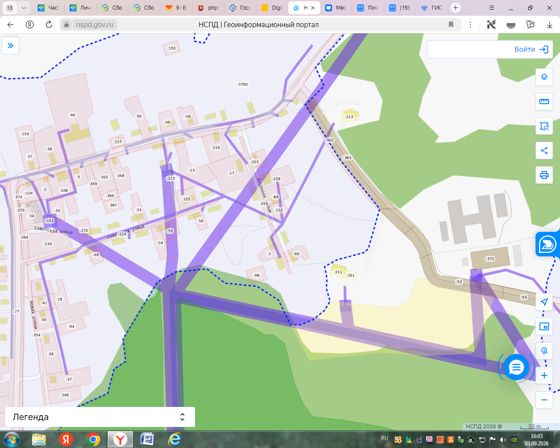Open the blue chat support bubble
560x448 pixels.
(x=516, y=367)
